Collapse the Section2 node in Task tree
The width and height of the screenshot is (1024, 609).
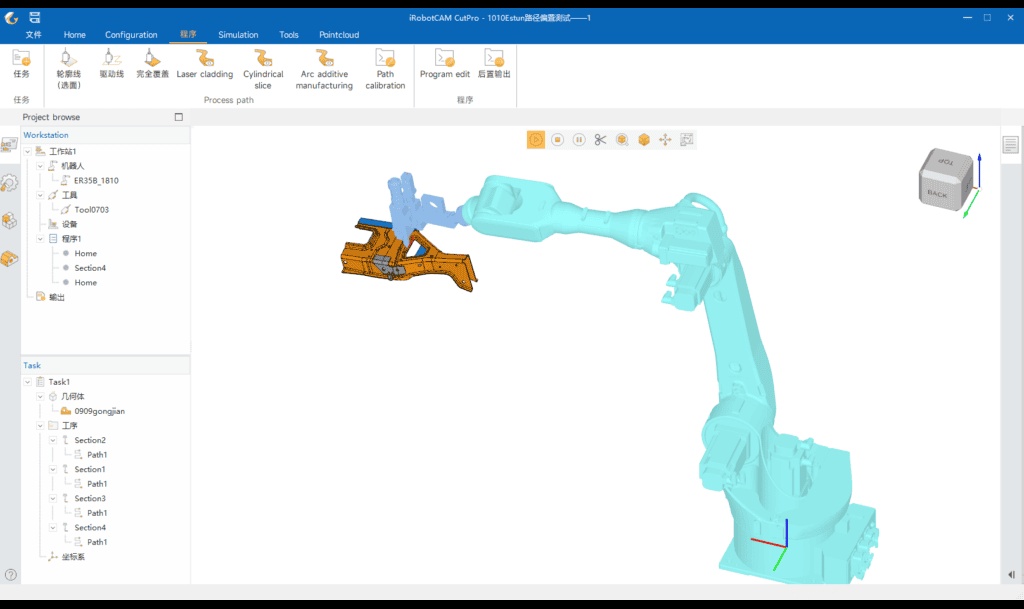tap(54, 440)
